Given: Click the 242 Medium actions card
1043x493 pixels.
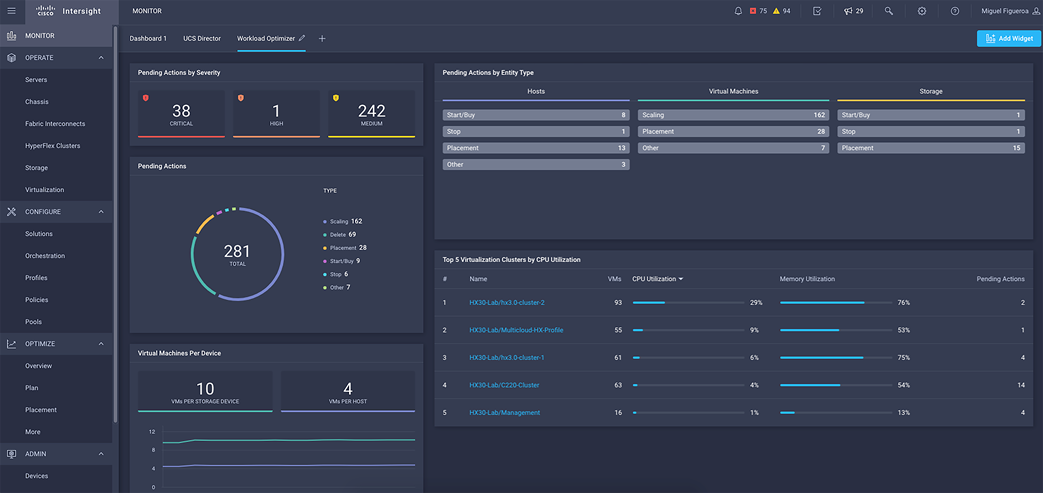Looking at the screenshot, I should pyautogui.click(x=371, y=114).
